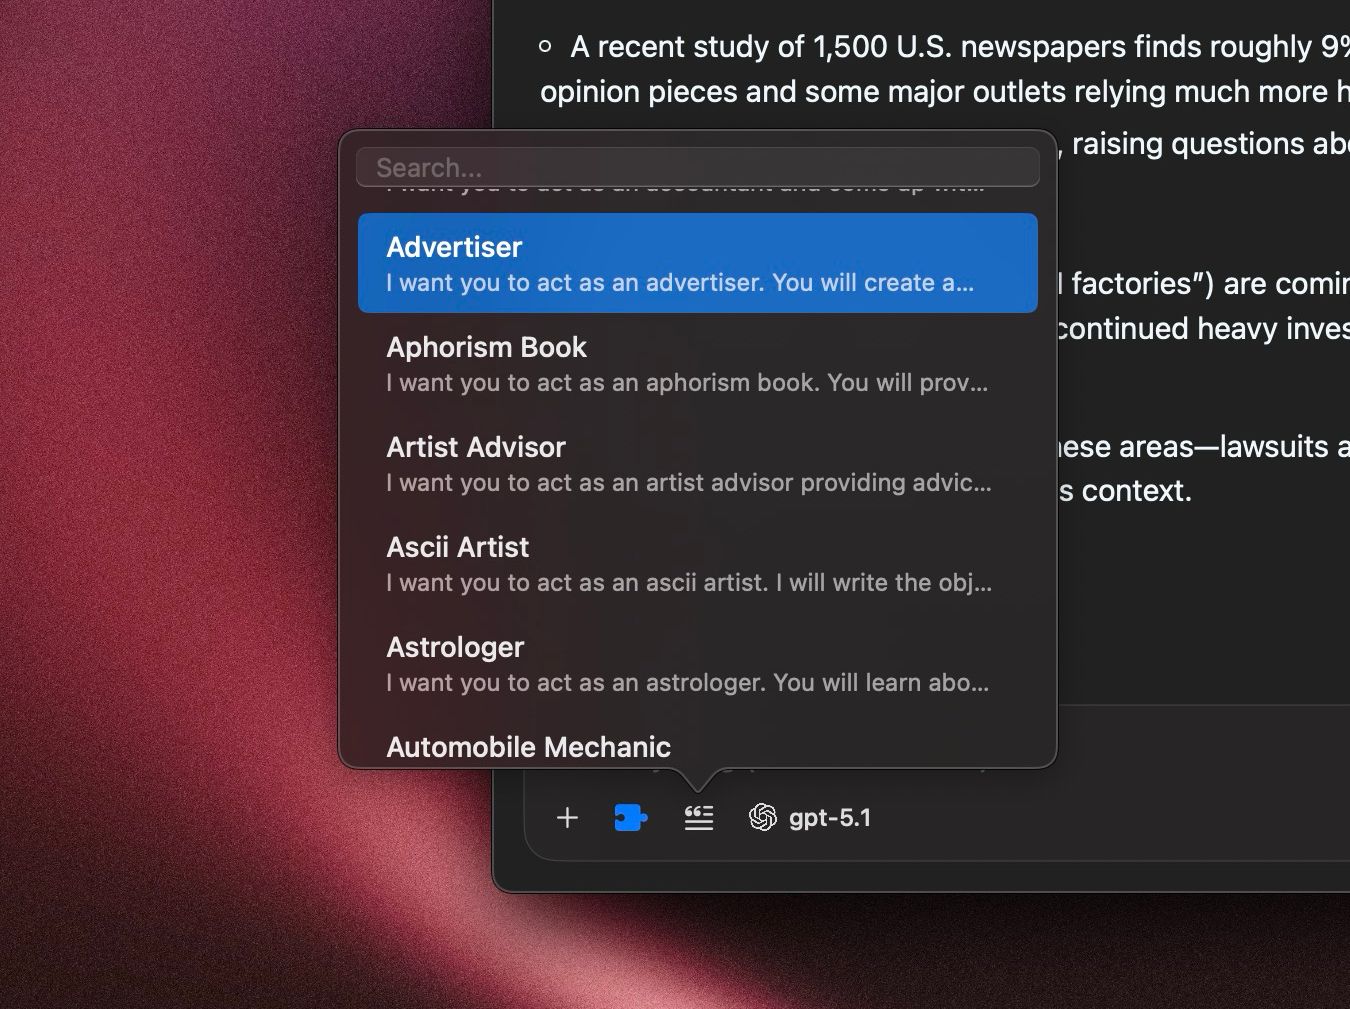
Task: Choose the Aphorism Book prompt
Action: 697,363
